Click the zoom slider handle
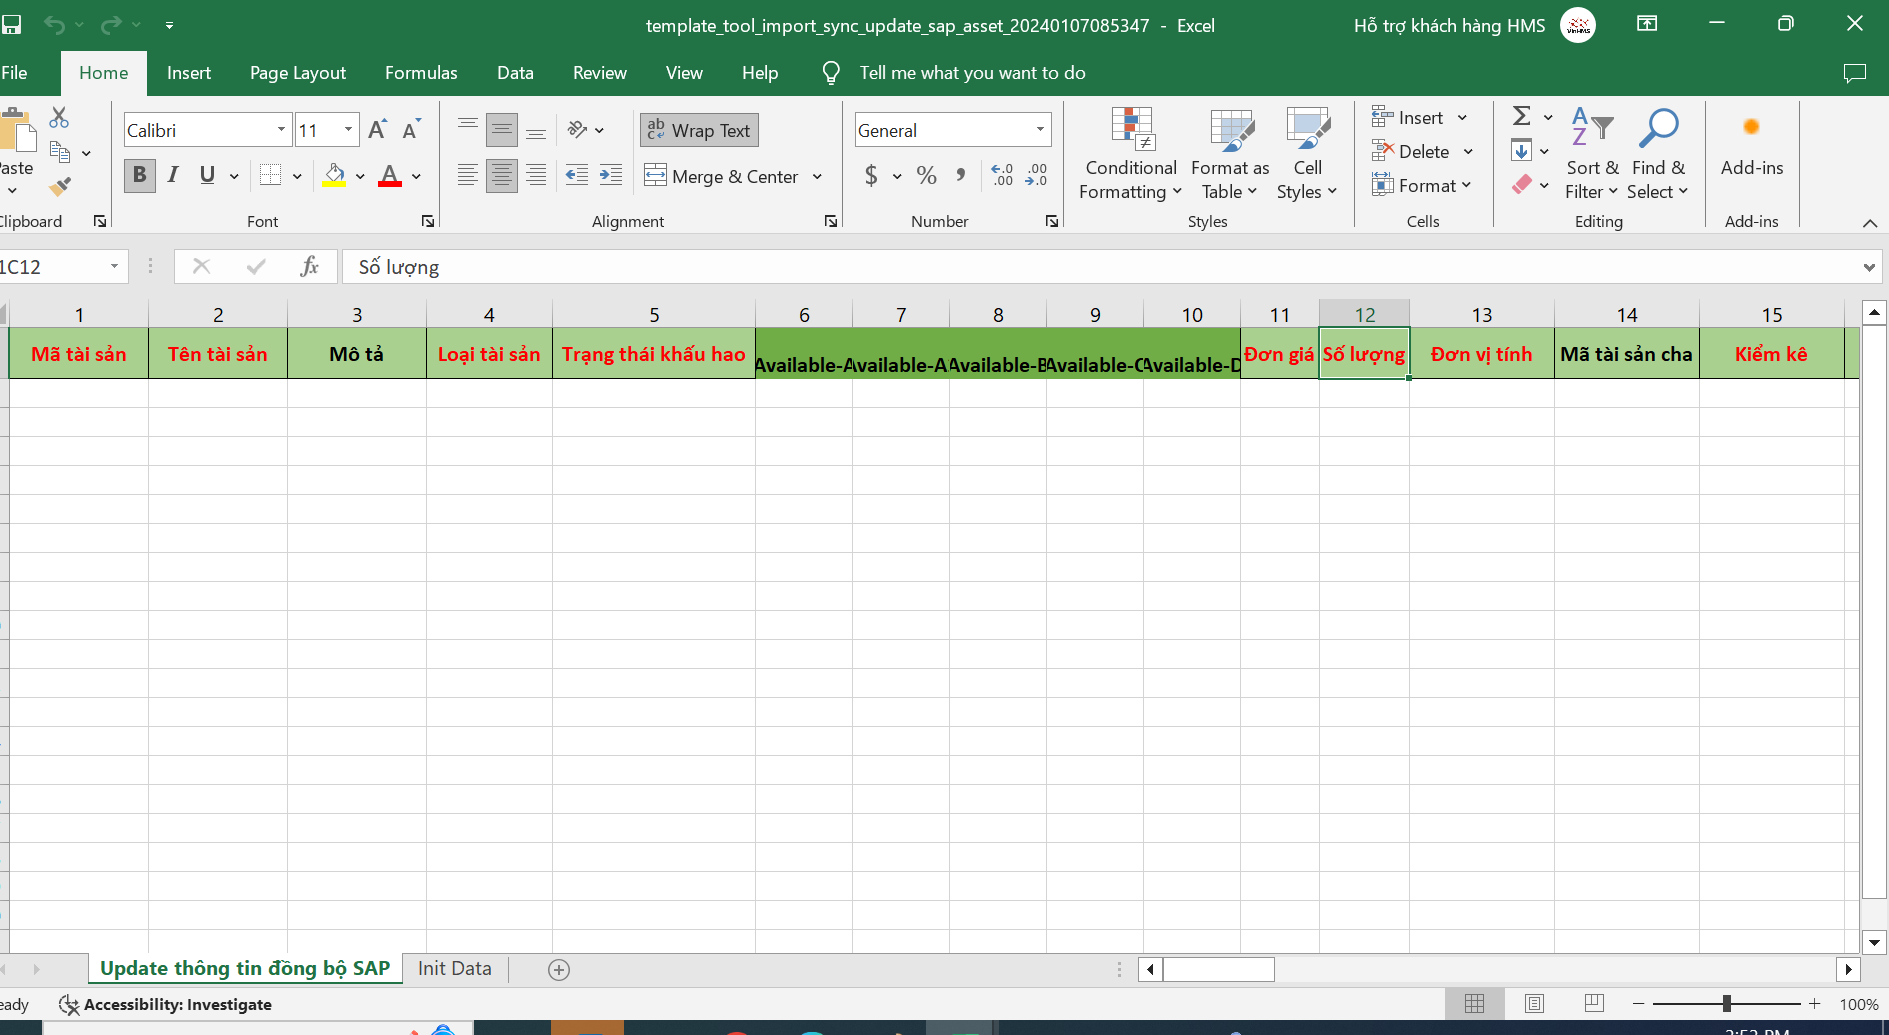Screen dimensions: 1889x1035 pyautogui.click(x=1726, y=1003)
